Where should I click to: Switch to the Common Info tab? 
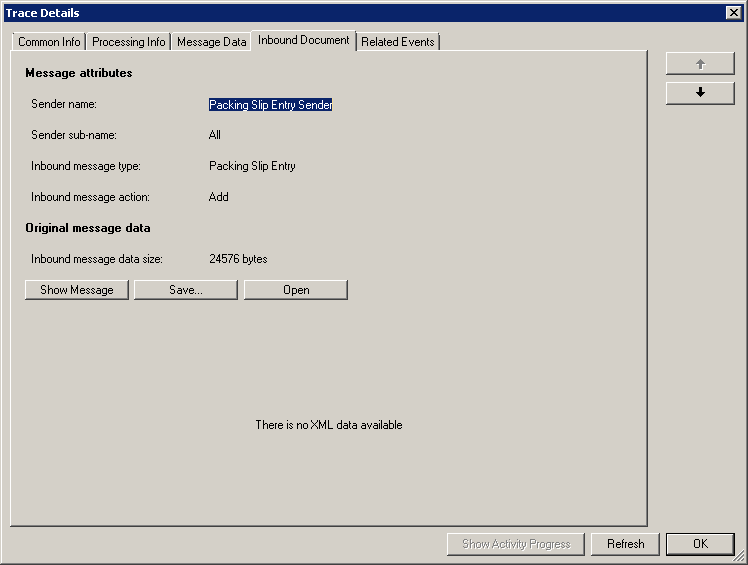click(x=49, y=42)
